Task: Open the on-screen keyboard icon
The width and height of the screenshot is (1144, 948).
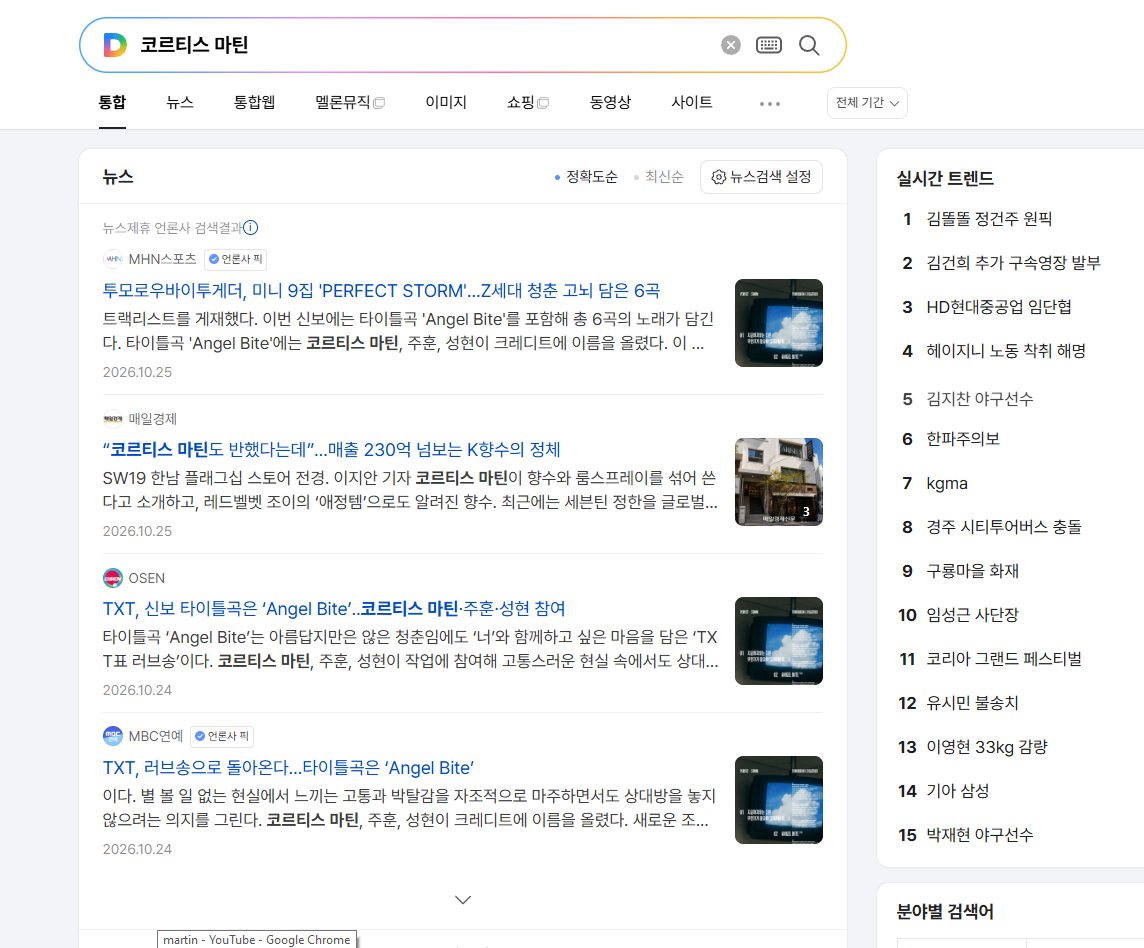Action: click(x=769, y=45)
